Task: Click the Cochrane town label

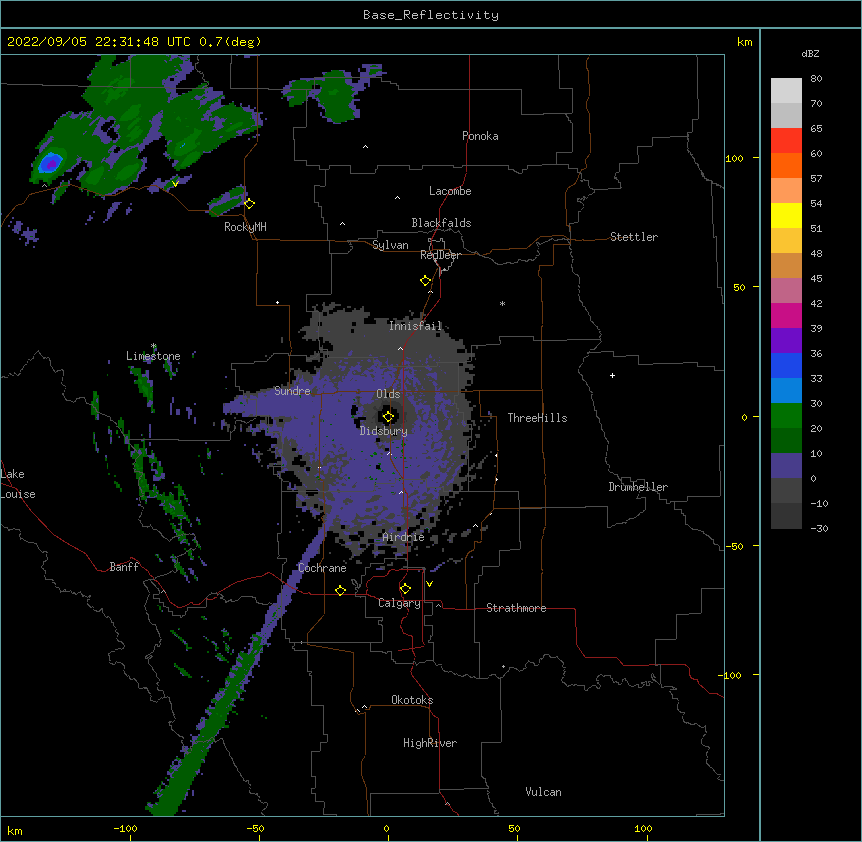Action: tap(322, 568)
